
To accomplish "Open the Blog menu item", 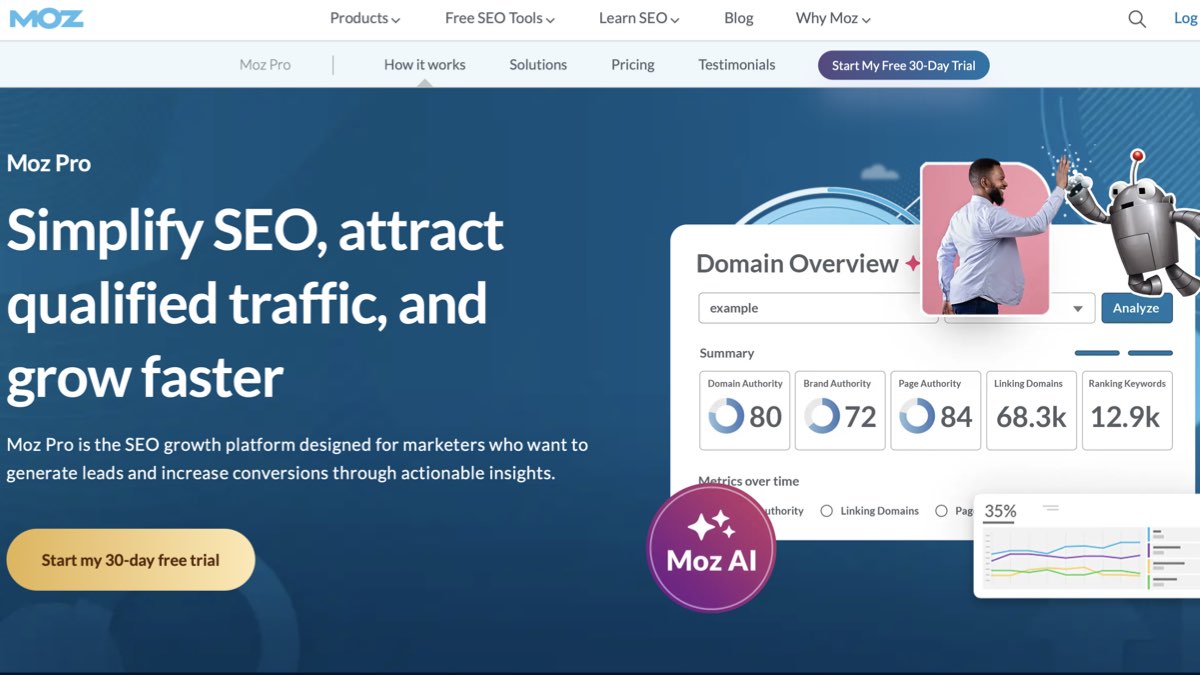I will 738,17.
